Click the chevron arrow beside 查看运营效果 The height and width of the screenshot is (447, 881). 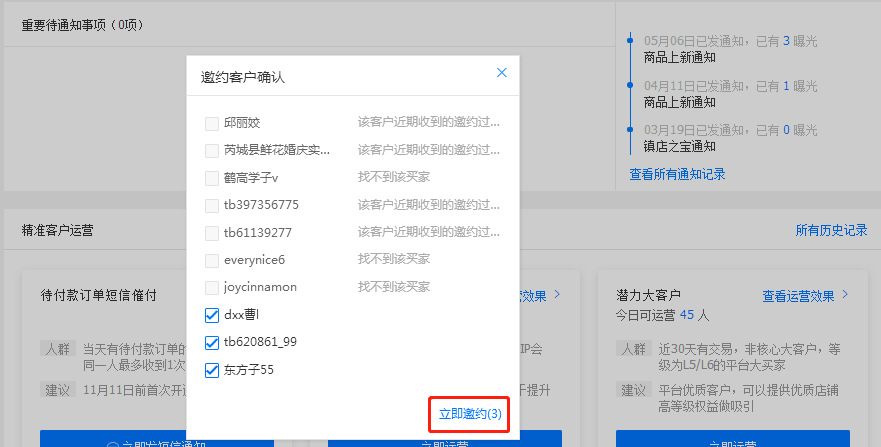pyautogui.click(x=845, y=295)
